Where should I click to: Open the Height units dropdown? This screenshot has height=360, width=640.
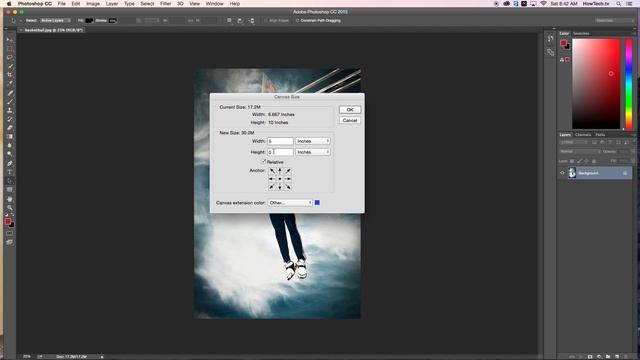click(x=313, y=152)
